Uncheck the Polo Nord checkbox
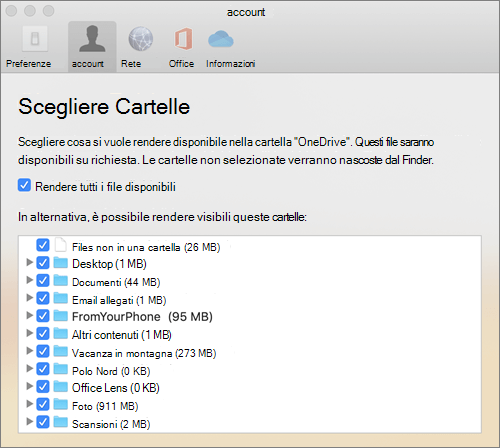The width and height of the screenshot is (500, 448). 43,369
